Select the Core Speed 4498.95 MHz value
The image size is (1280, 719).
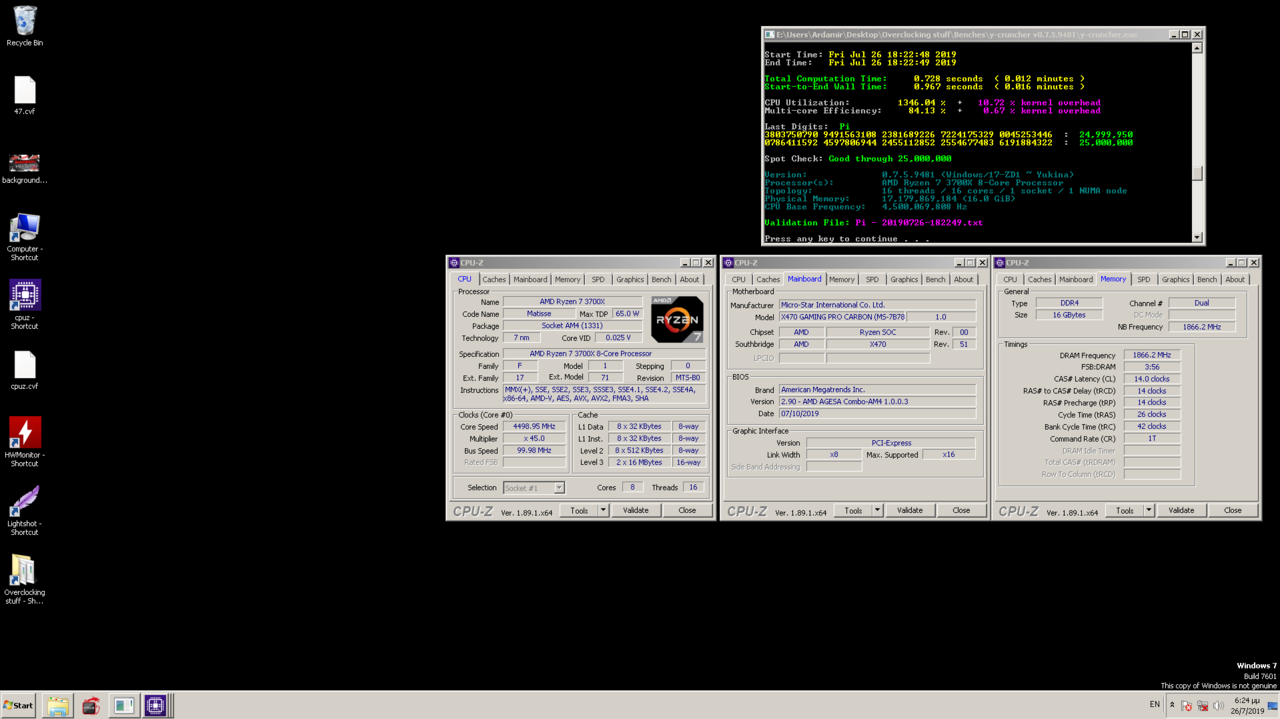[534, 426]
